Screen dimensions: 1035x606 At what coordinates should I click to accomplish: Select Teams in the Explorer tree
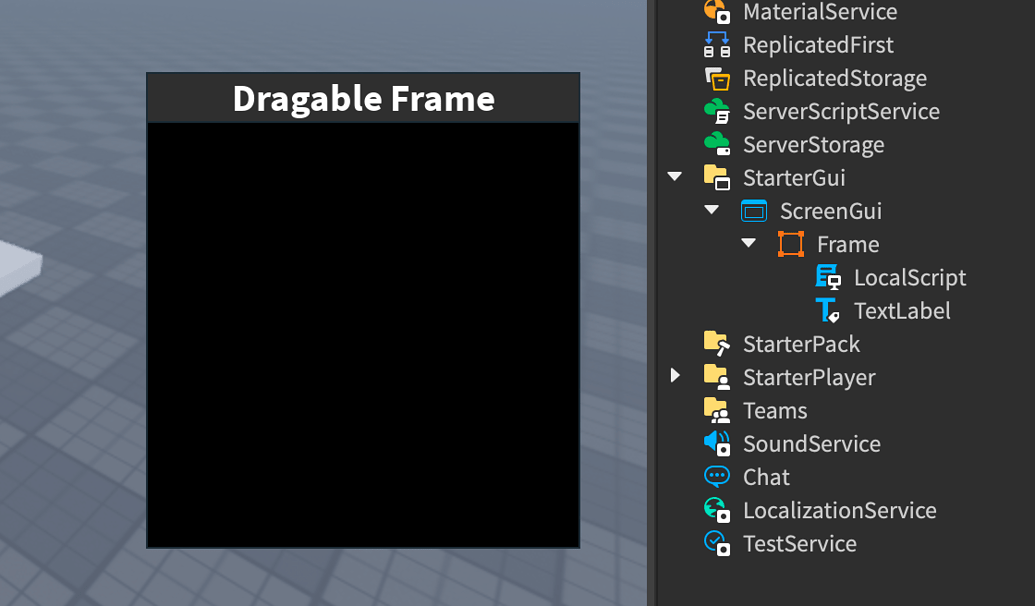774,410
